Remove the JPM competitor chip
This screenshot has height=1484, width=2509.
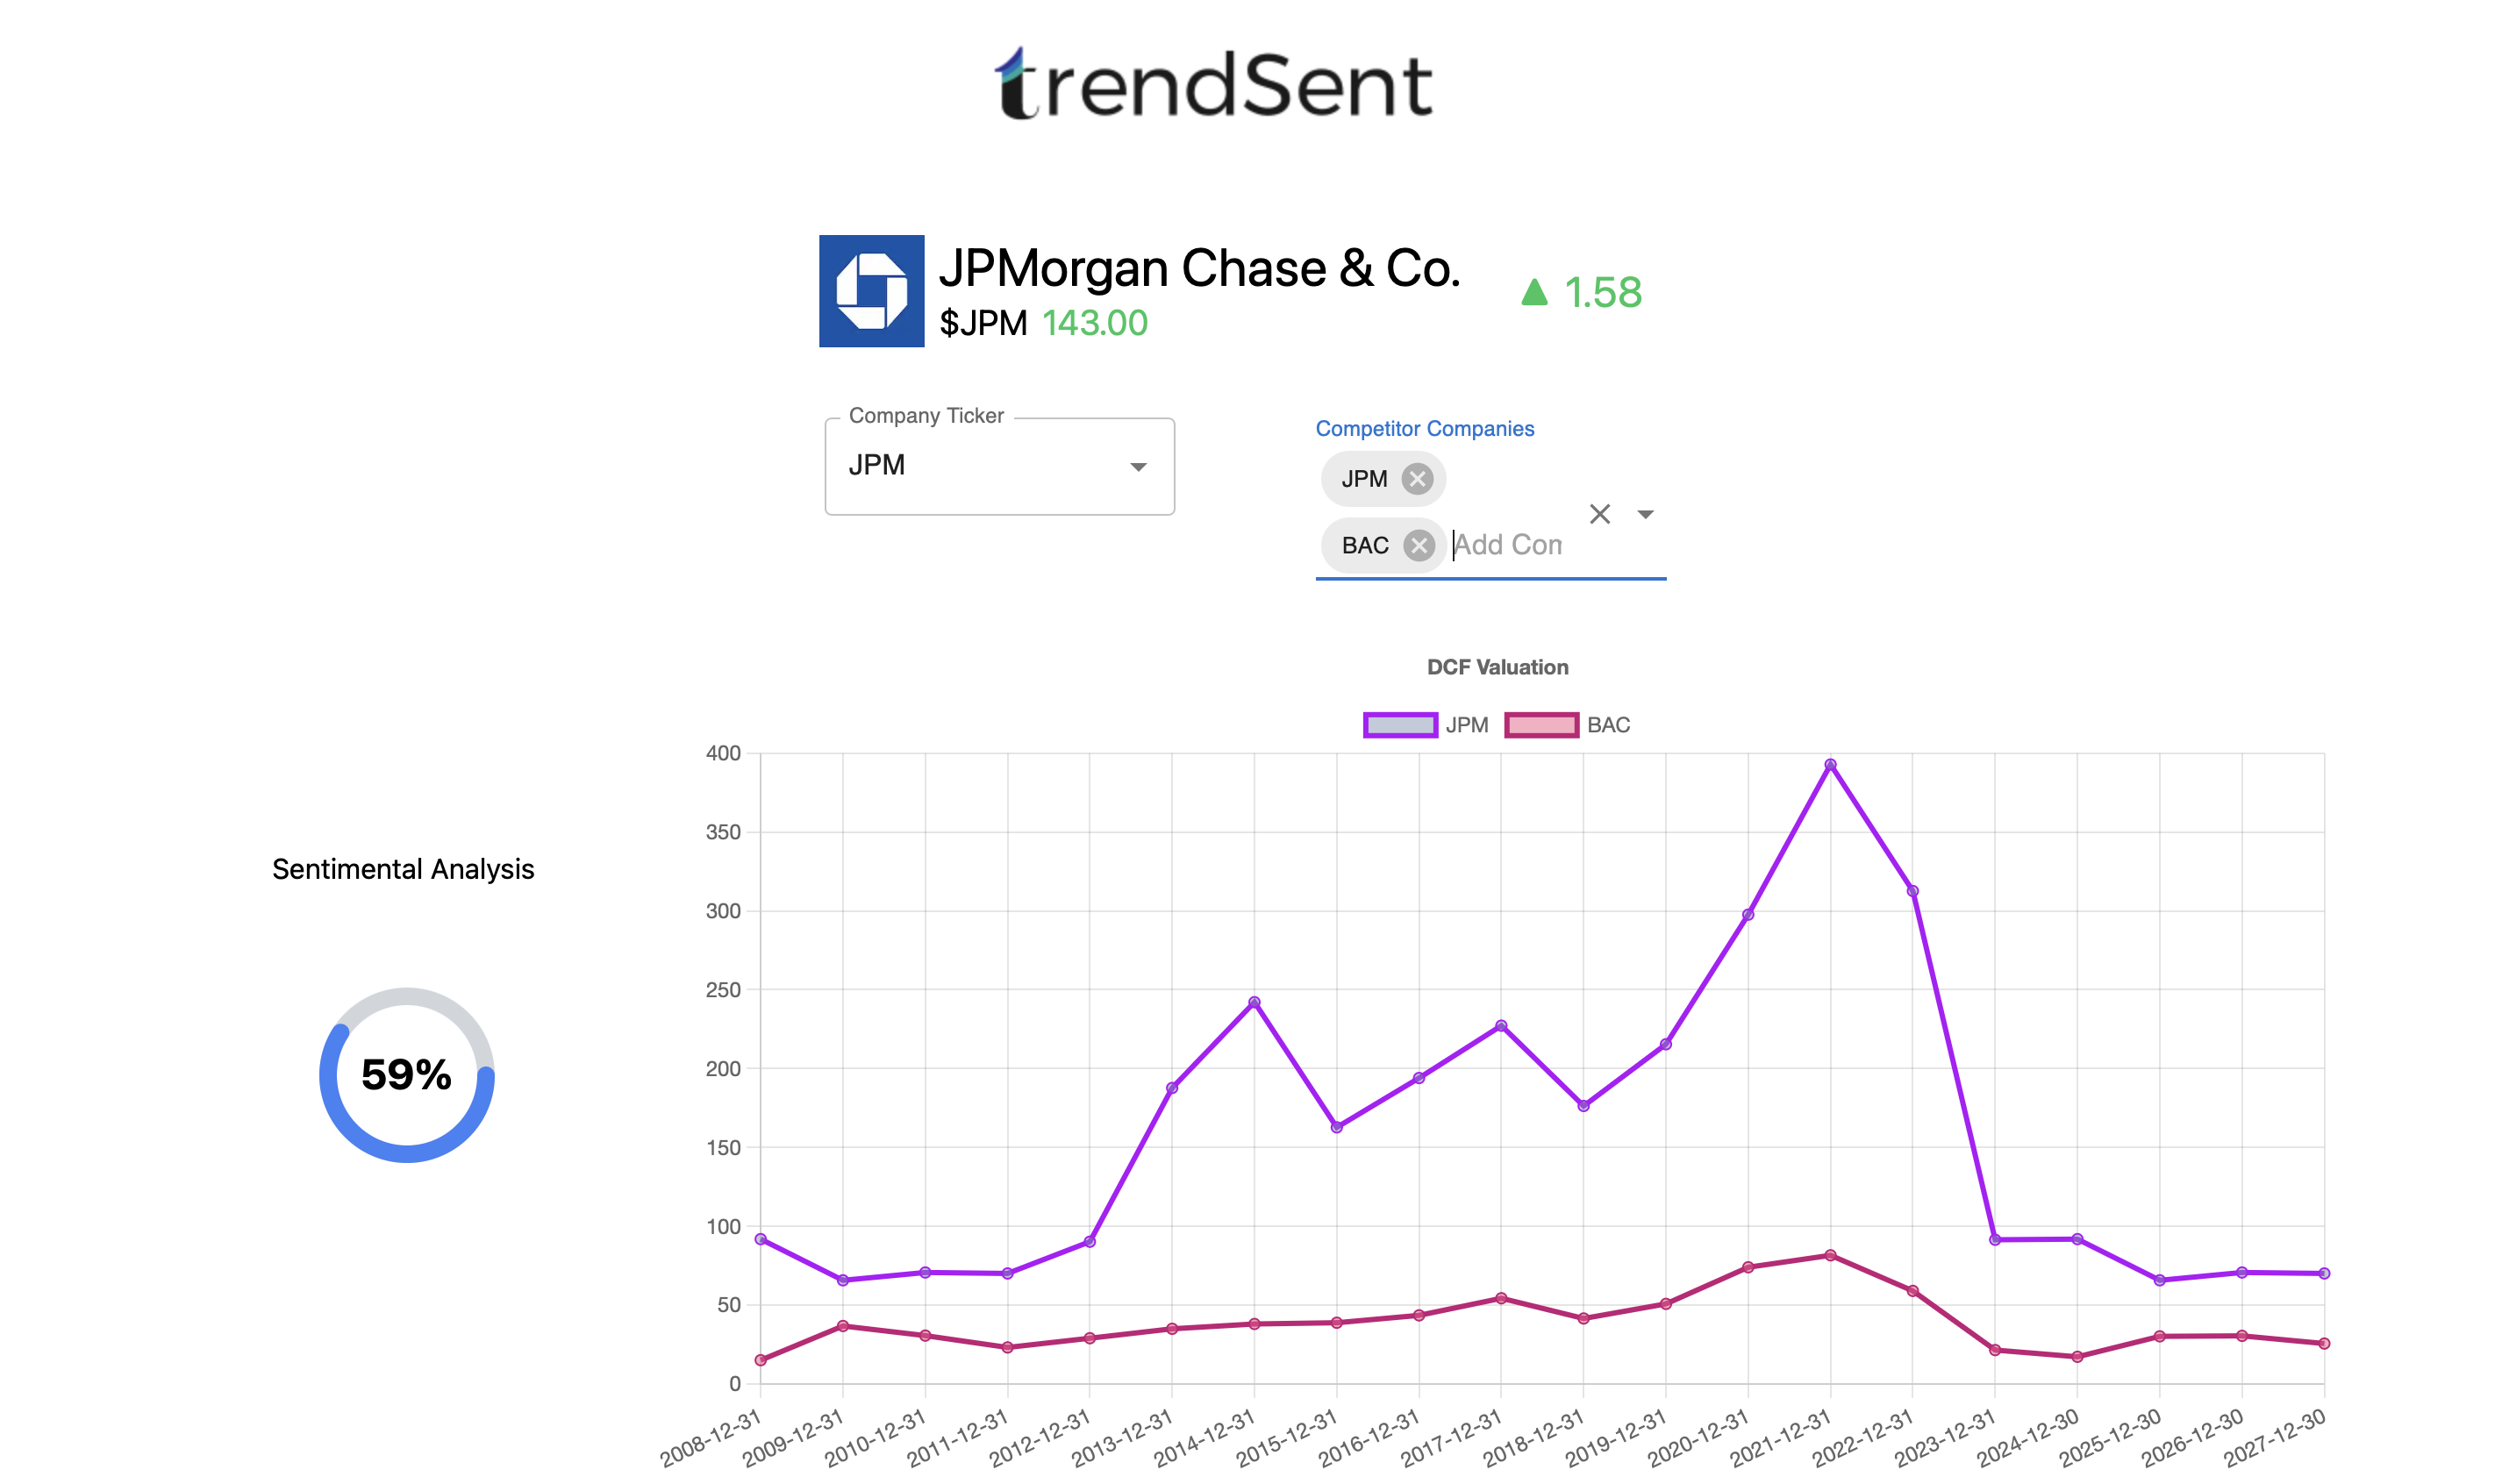coord(1416,479)
